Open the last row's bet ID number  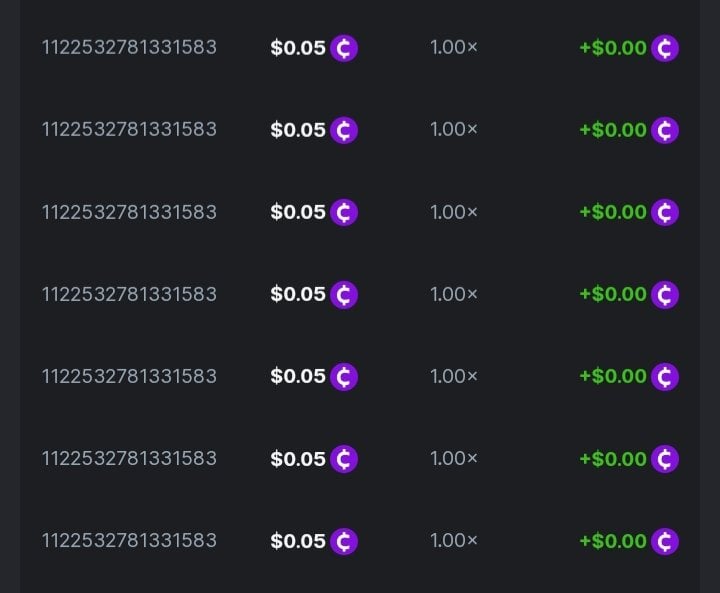[x=129, y=541]
